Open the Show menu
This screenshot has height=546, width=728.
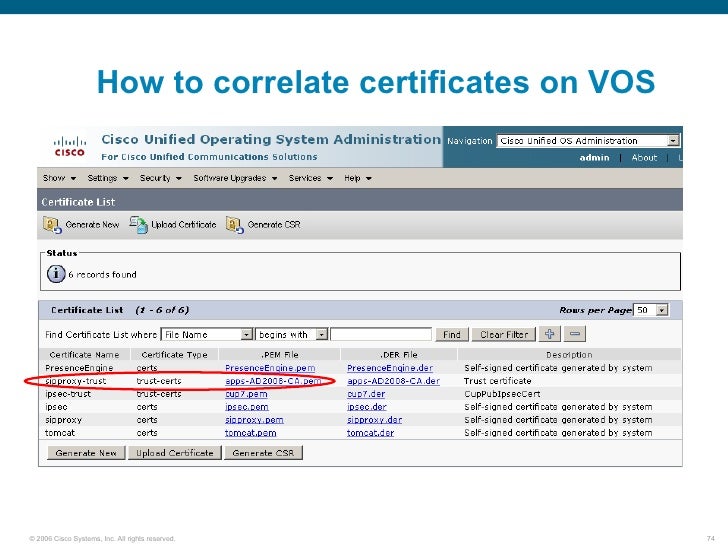pyautogui.click(x=59, y=178)
